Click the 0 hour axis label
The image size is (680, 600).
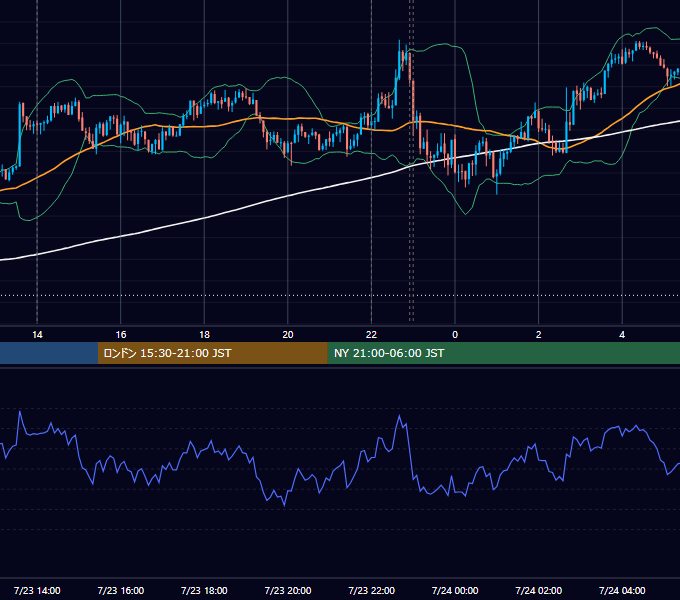(x=455, y=334)
